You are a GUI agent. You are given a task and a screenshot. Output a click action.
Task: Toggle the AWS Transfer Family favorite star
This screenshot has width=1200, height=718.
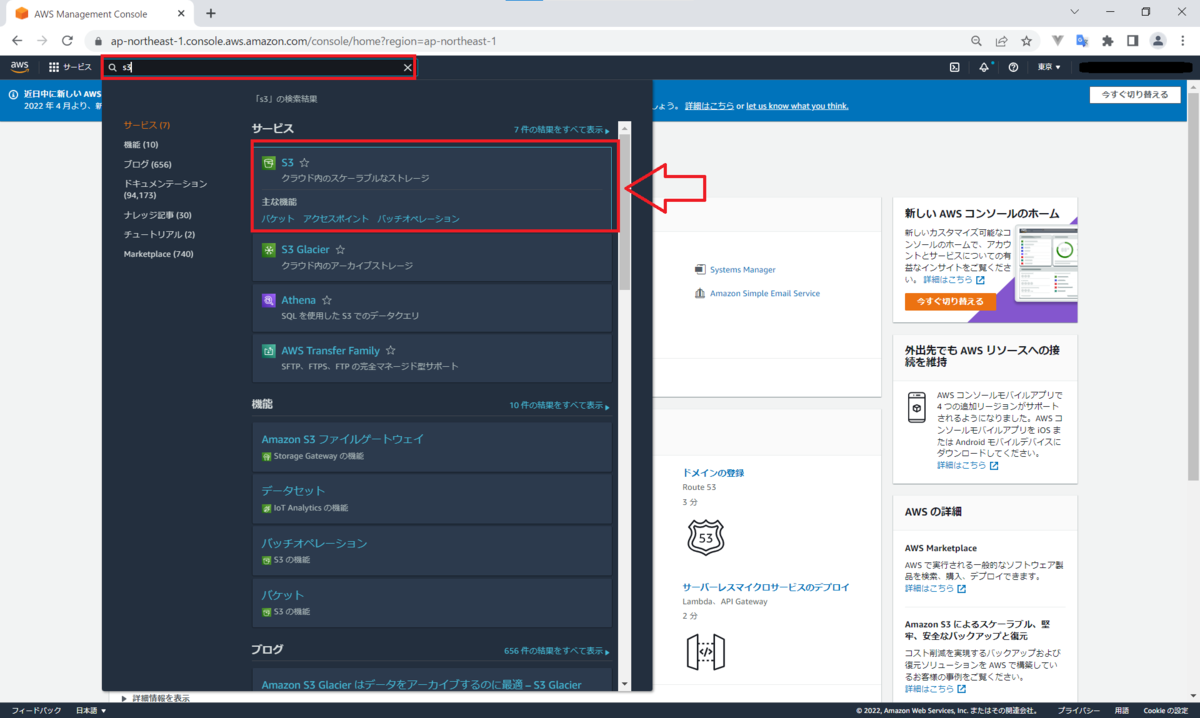click(391, 351)
